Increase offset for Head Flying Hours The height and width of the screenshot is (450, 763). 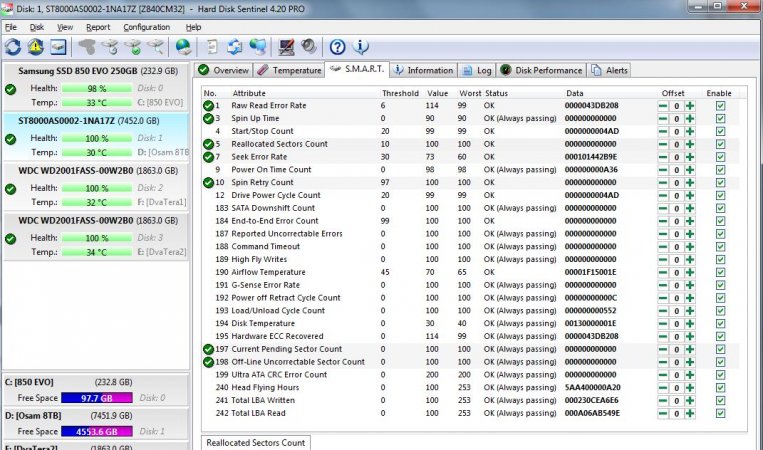(x=690, y=388)
